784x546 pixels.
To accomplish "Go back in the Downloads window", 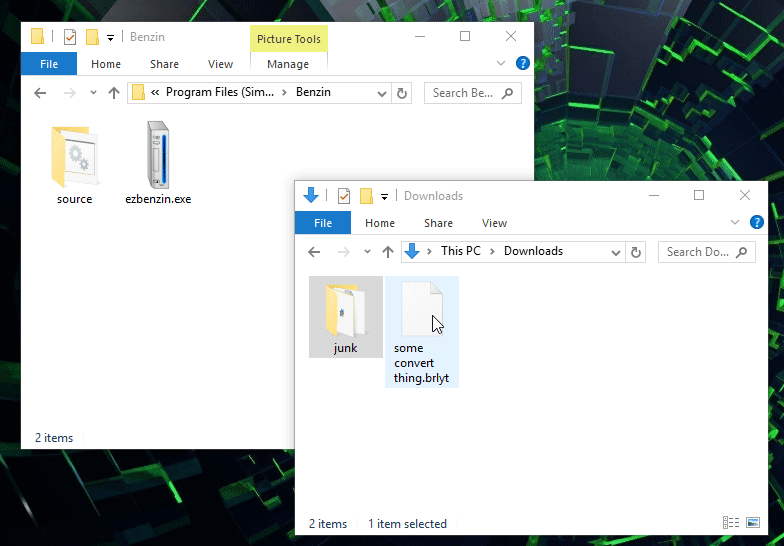I will pyautogui.click(x=314, y=252).
